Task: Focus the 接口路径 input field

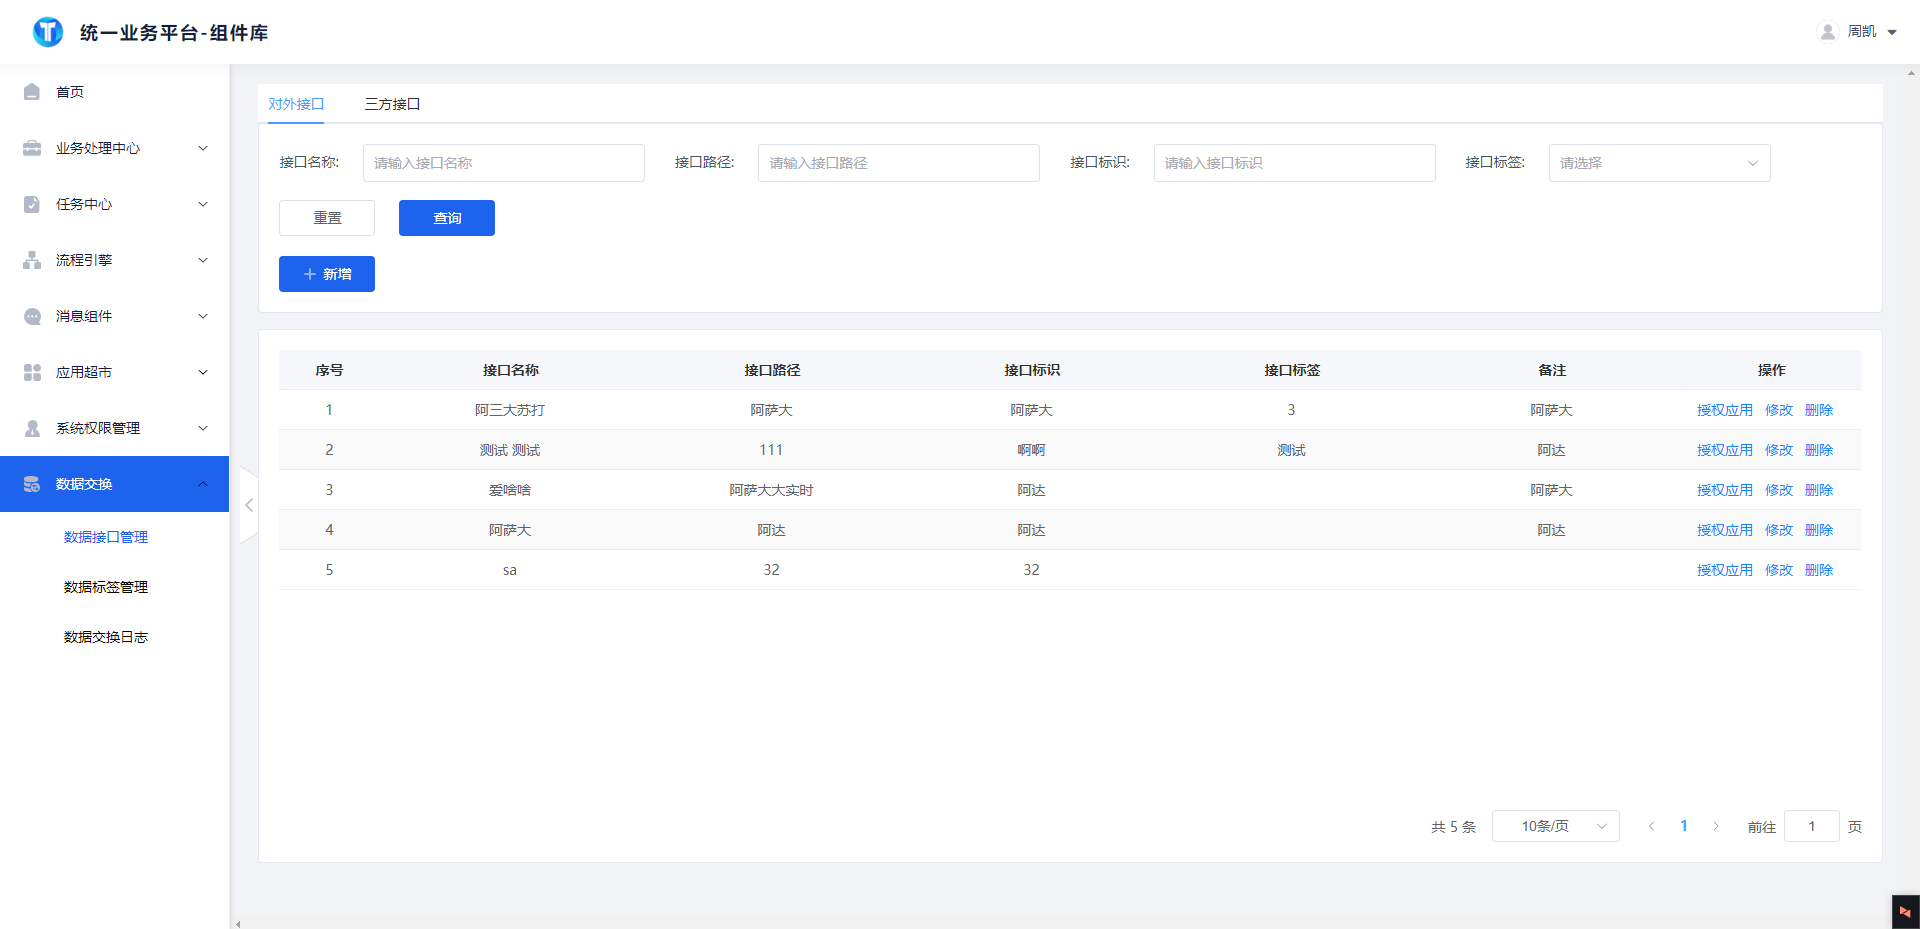Action: click(899, 163)
